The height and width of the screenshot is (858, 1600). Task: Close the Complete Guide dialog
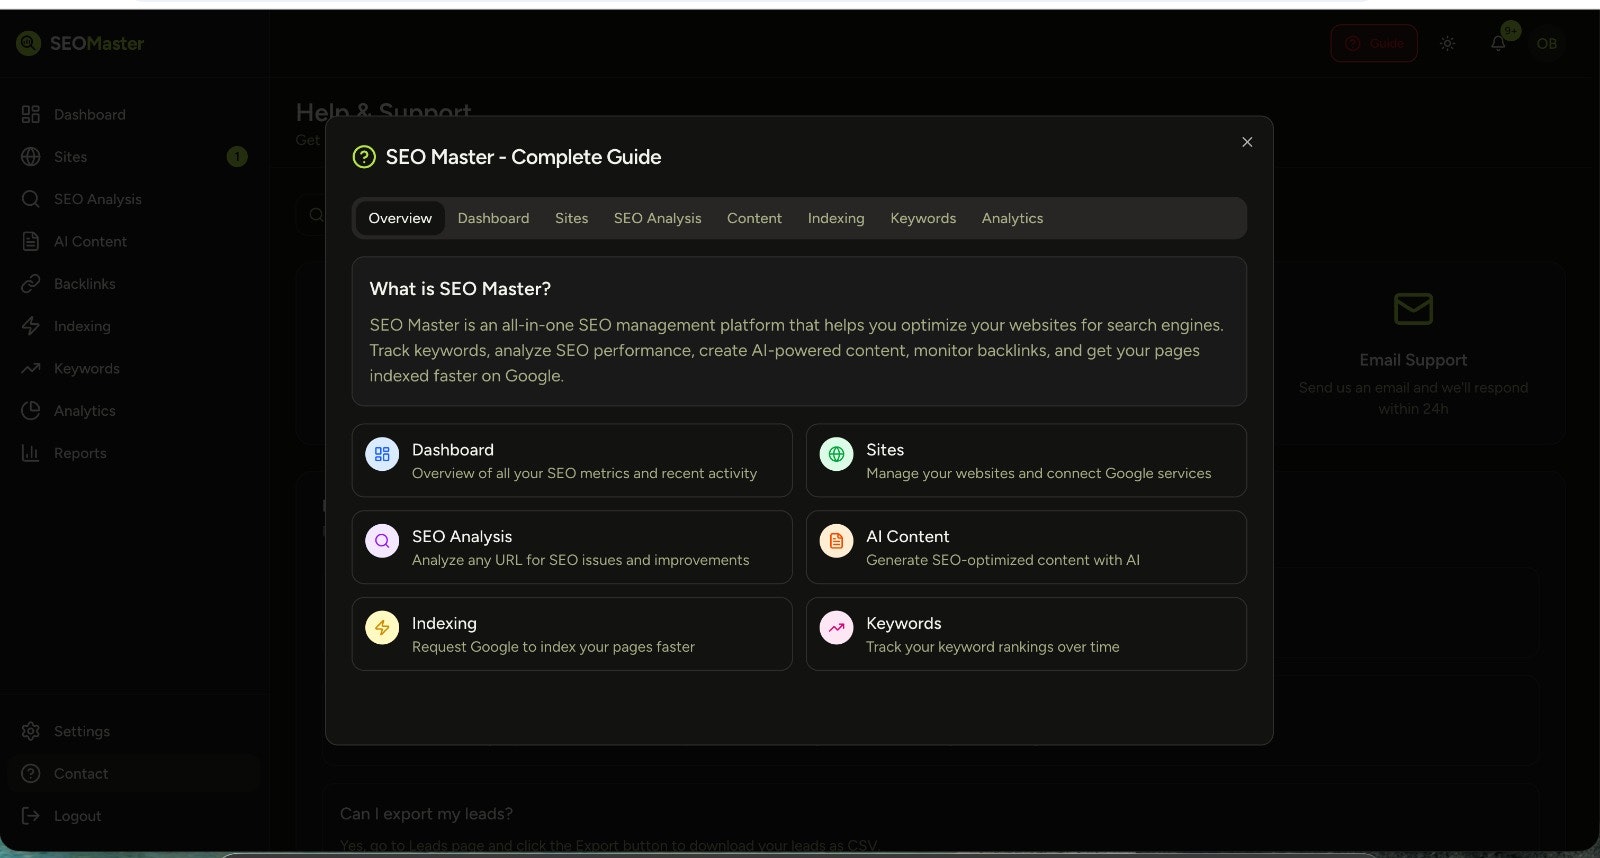click(1247, 142)
